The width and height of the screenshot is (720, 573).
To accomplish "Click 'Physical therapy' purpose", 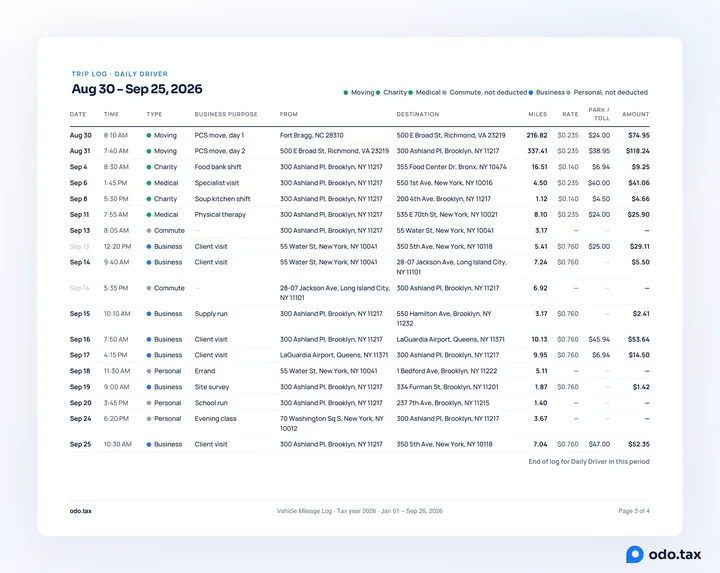I will pyautogui.click(x=220, y=214).
